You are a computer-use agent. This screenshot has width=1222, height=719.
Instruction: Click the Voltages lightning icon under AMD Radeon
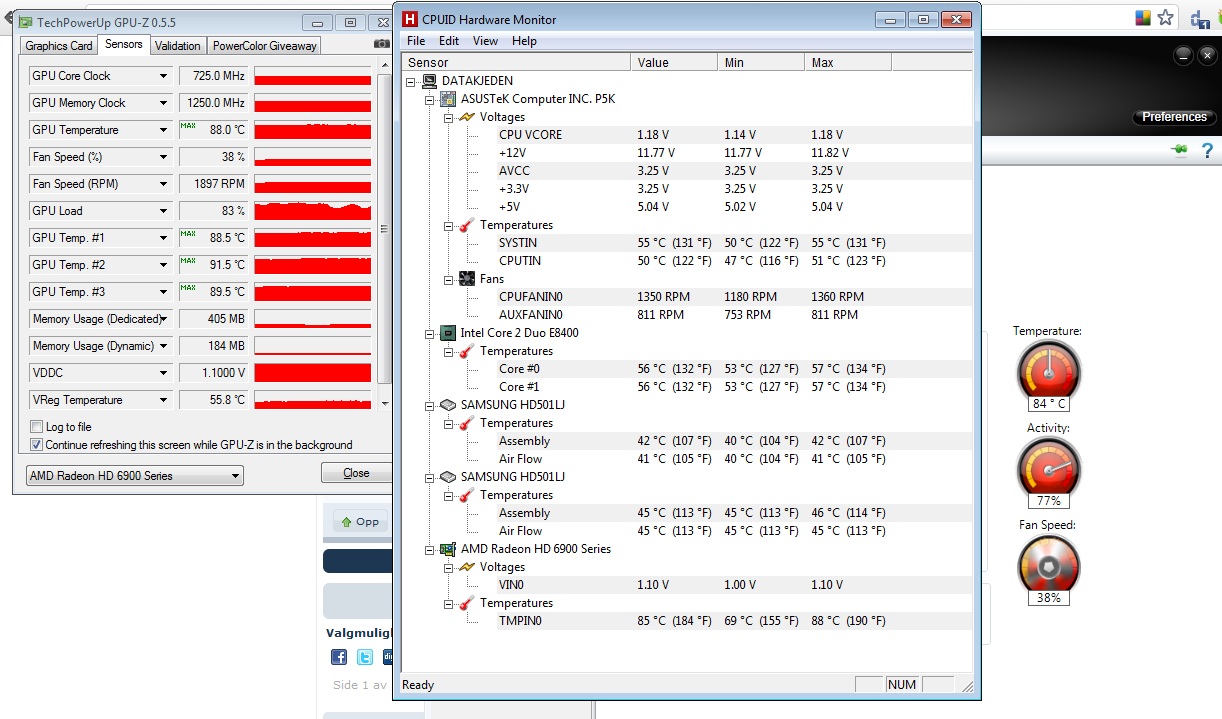tap(467, 567)
